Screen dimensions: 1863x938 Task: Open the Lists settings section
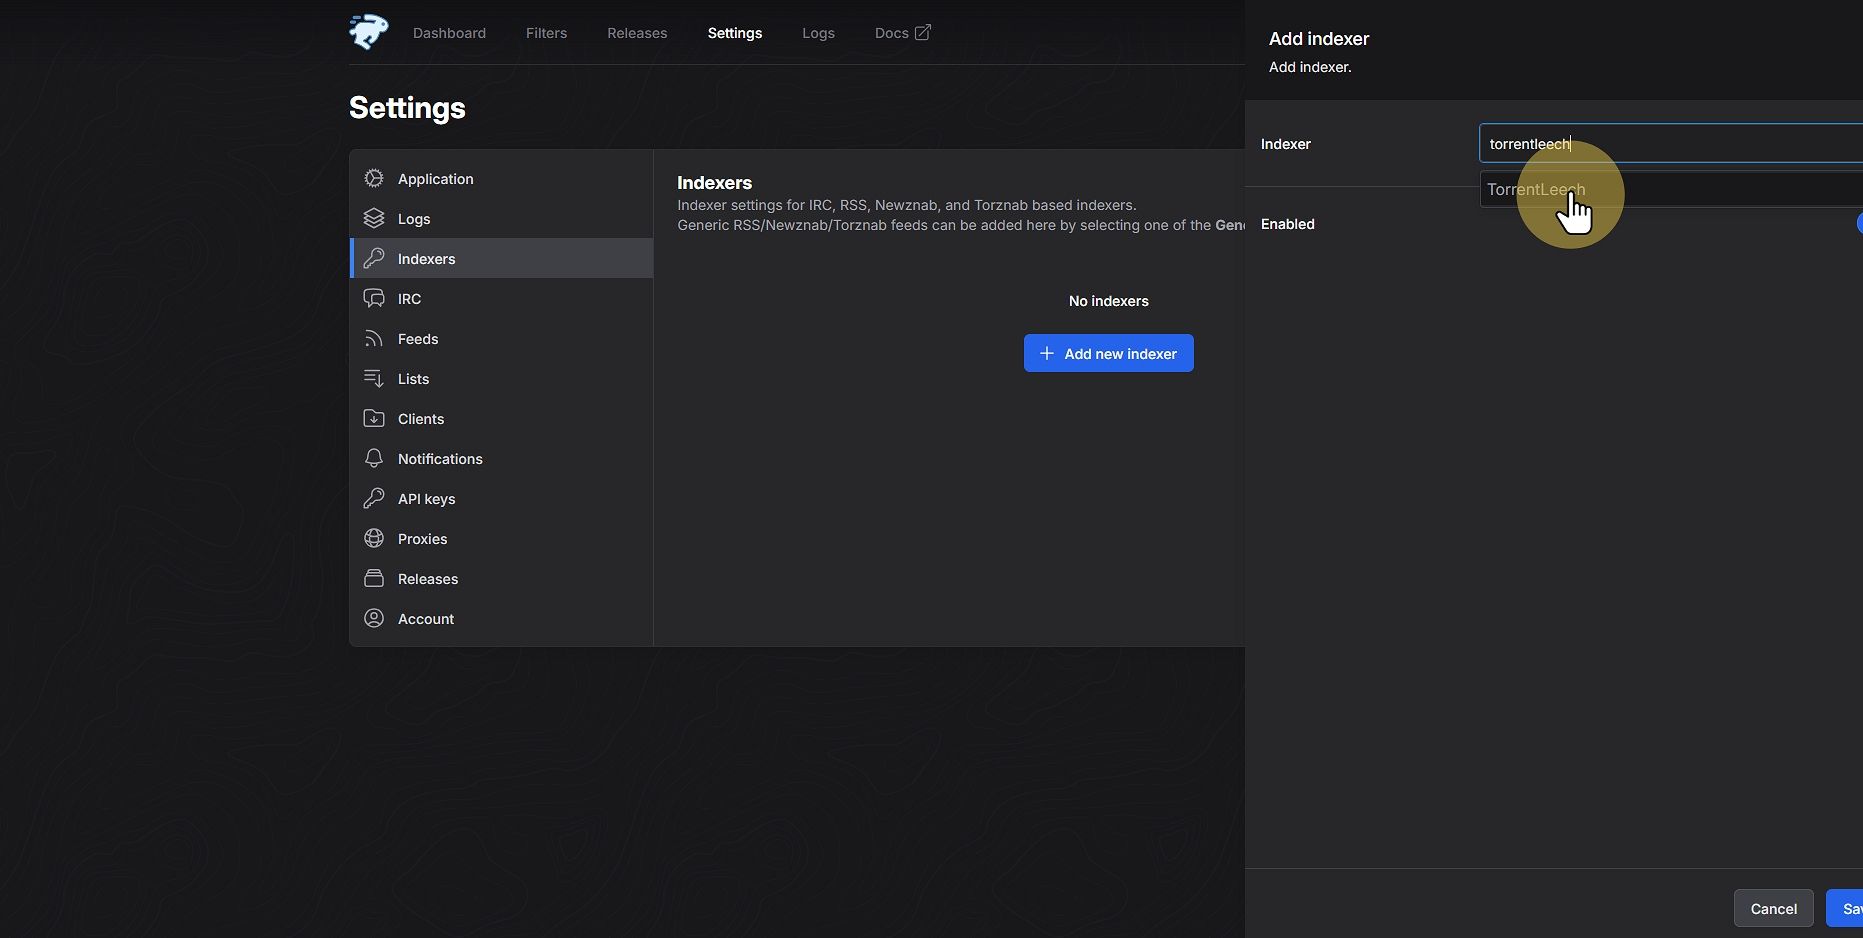click(501, 378)
